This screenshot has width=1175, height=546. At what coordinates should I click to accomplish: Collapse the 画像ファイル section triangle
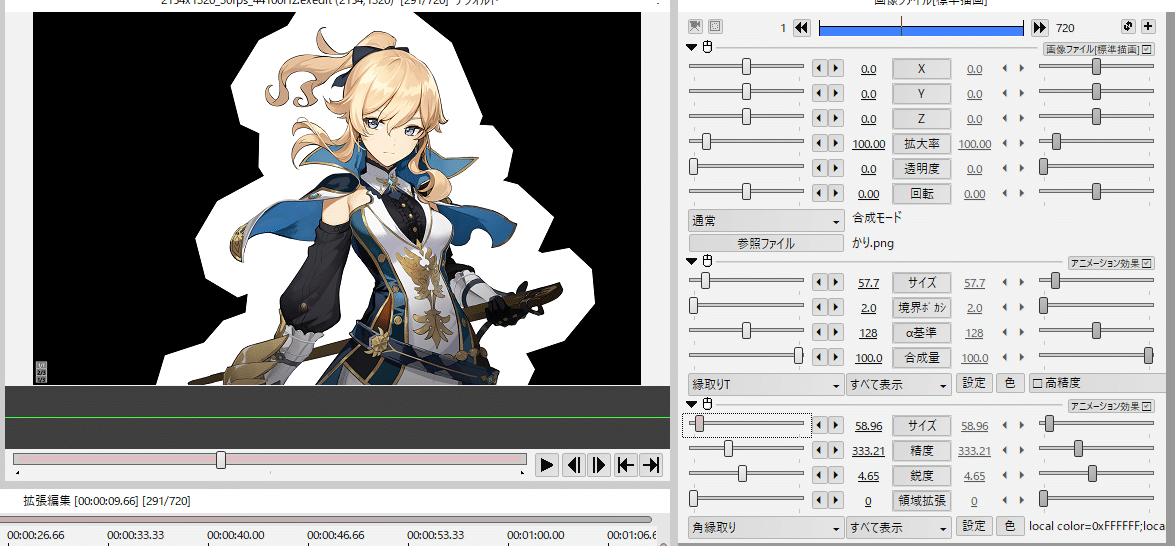[x=692, y=48]
